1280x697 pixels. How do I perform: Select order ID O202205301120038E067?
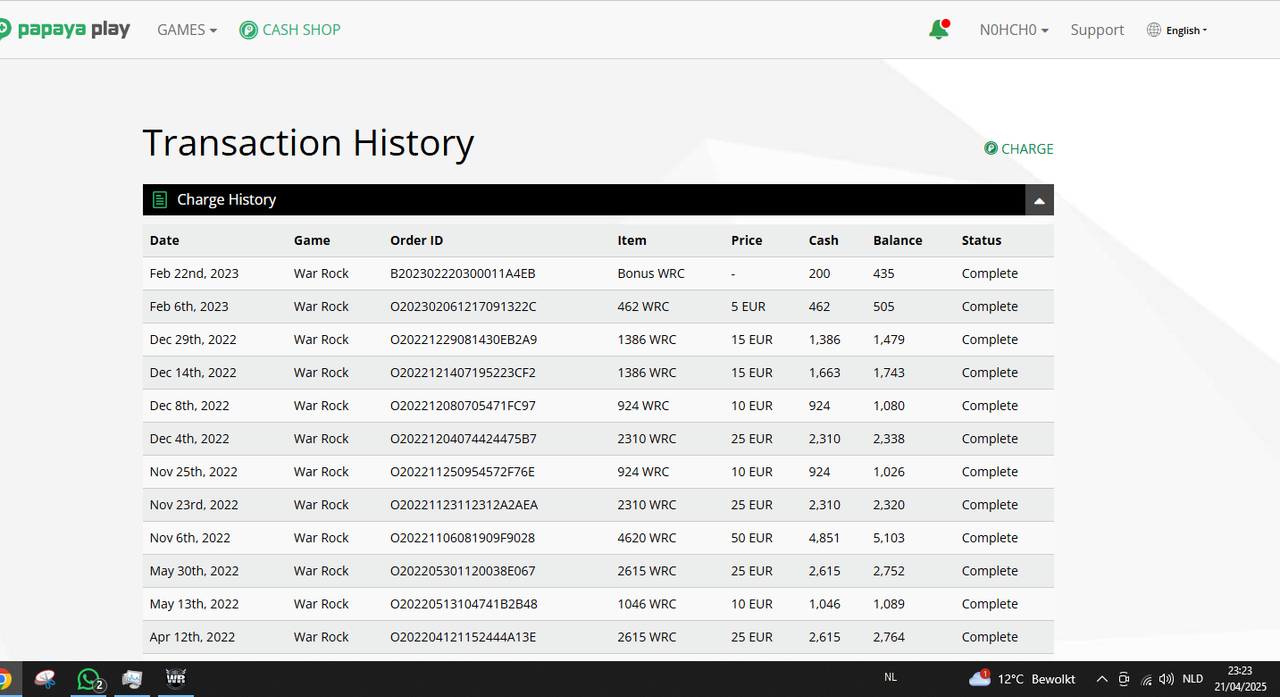[x=463, y=570]
